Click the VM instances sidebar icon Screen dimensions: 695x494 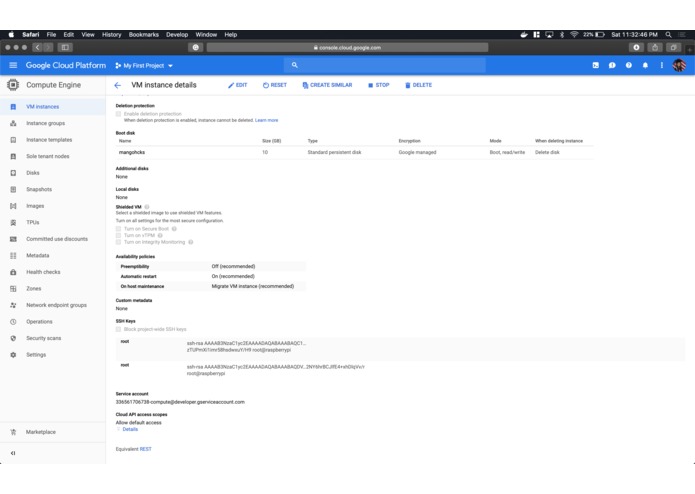(13, 107)
